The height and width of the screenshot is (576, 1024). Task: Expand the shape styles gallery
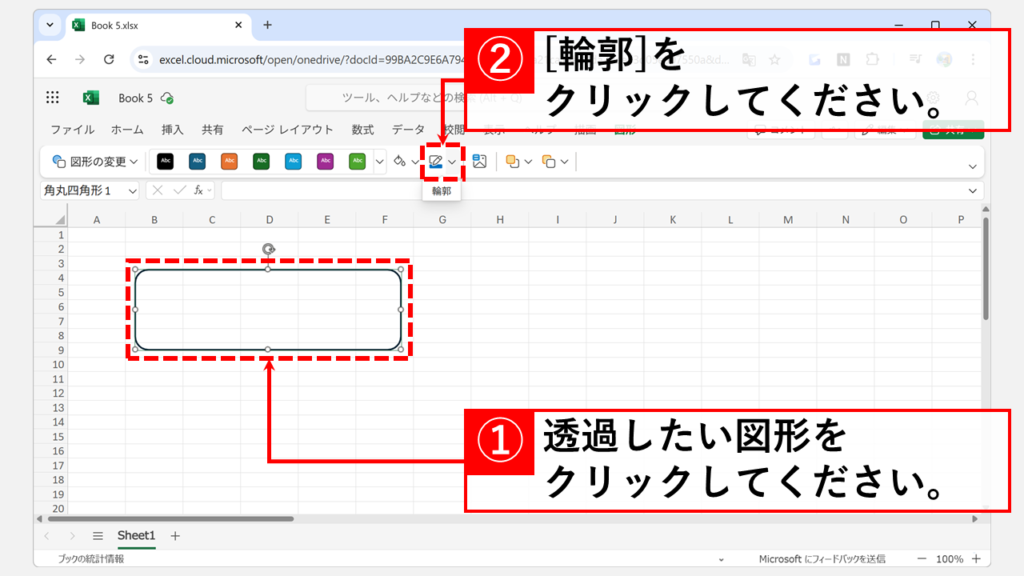(379, 161)
